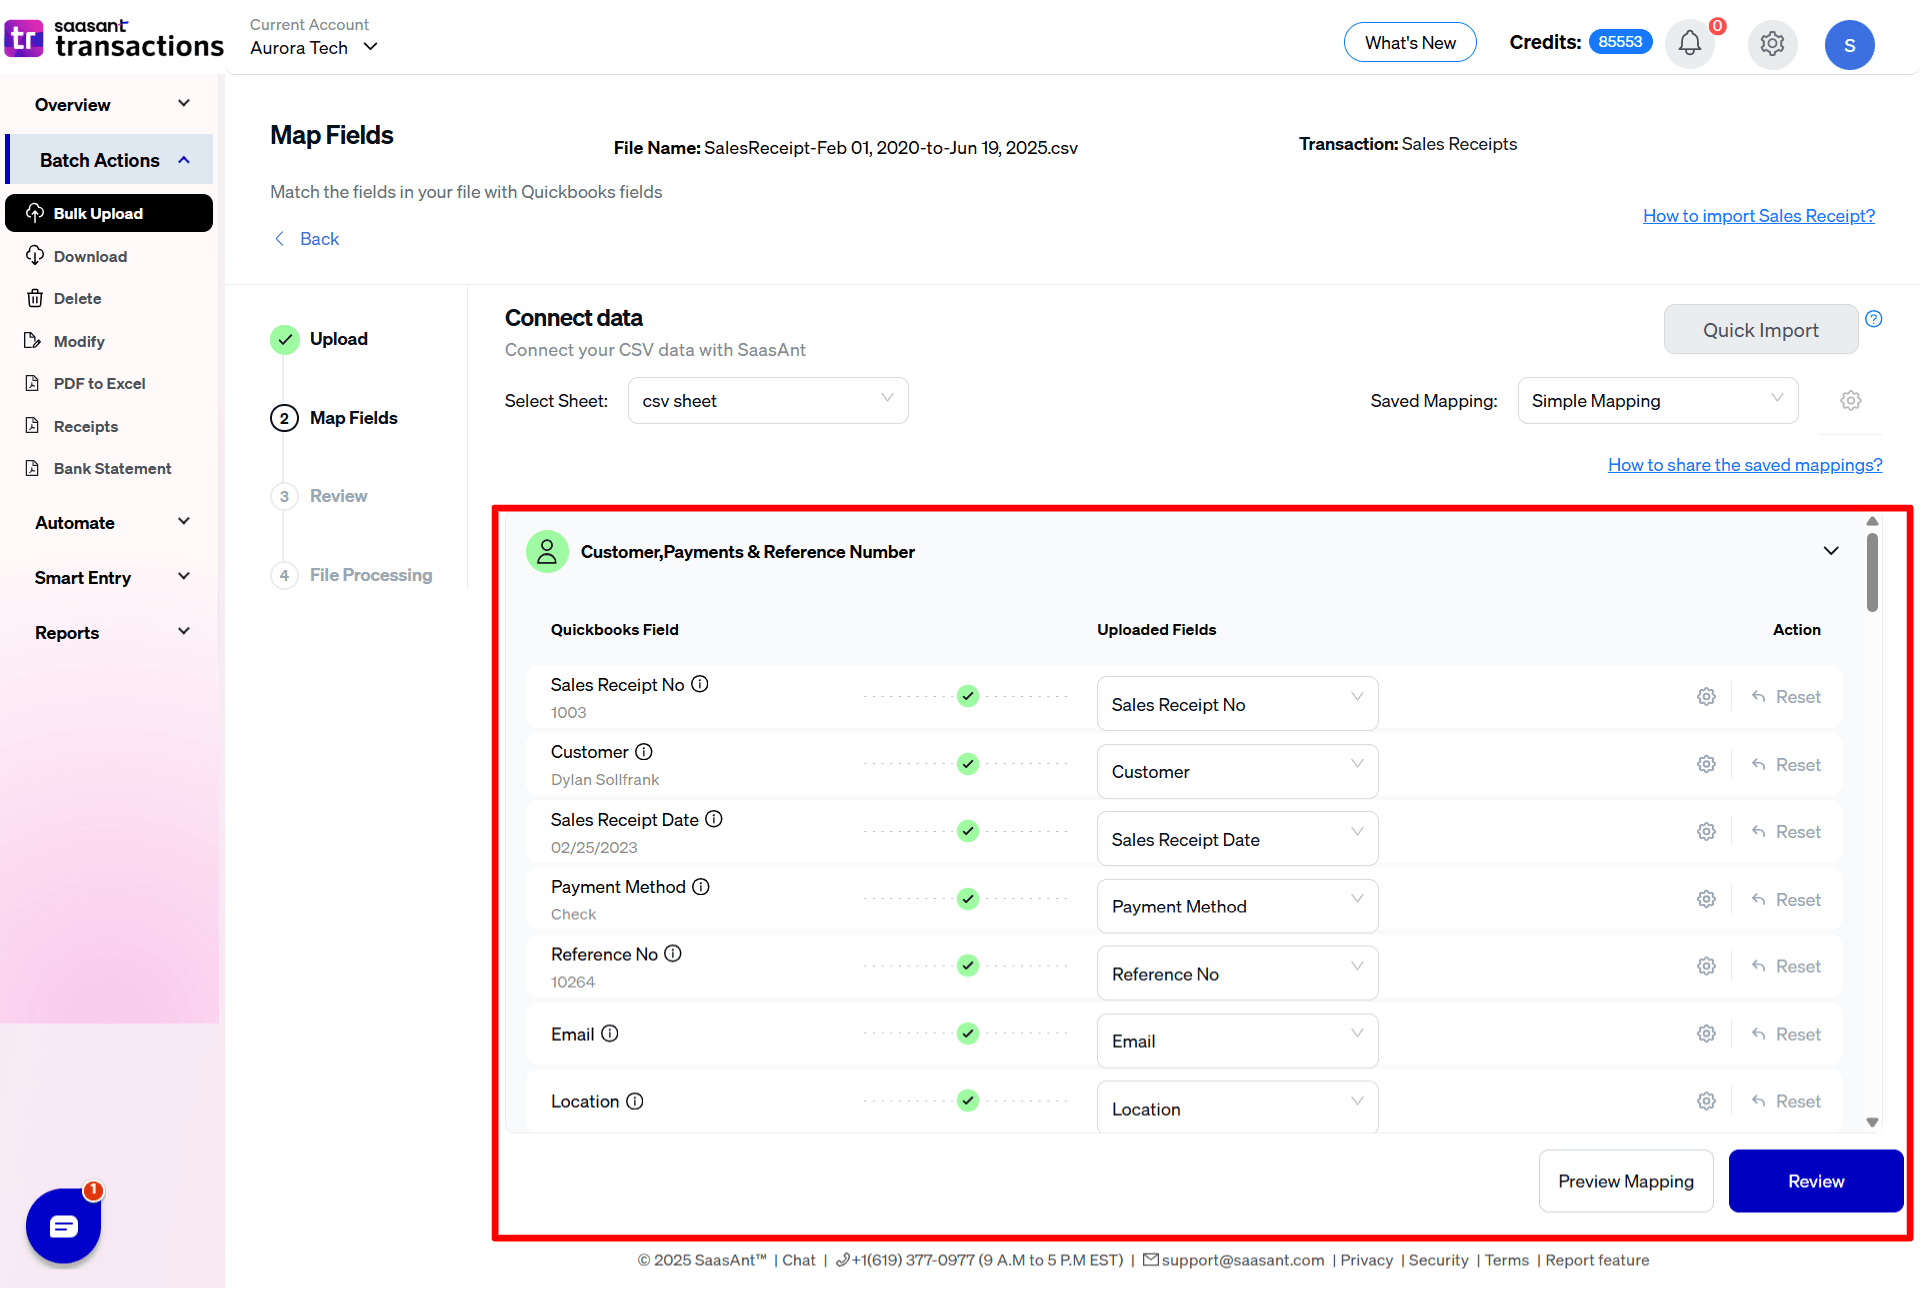Open the Current Account Aurora Tech dropdown

pyautogui.click(x=314, y=47)
